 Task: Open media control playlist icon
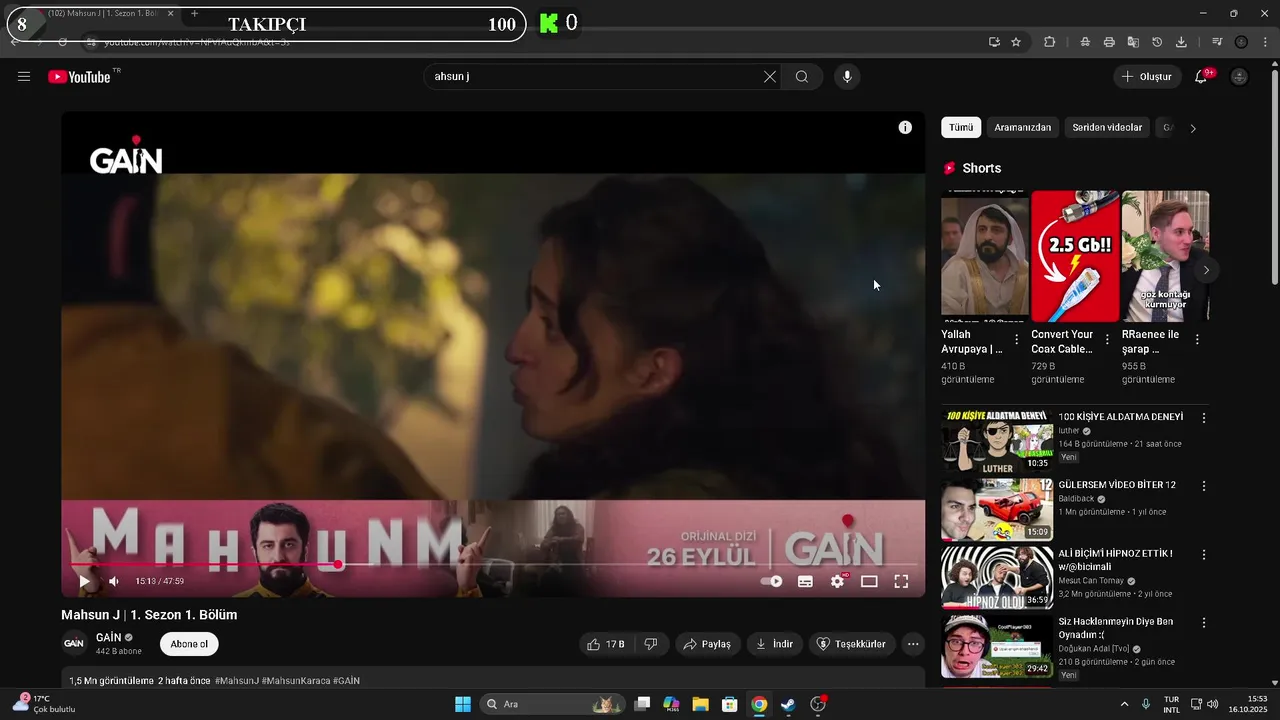pyautogui.click(x=1217, y=42)
